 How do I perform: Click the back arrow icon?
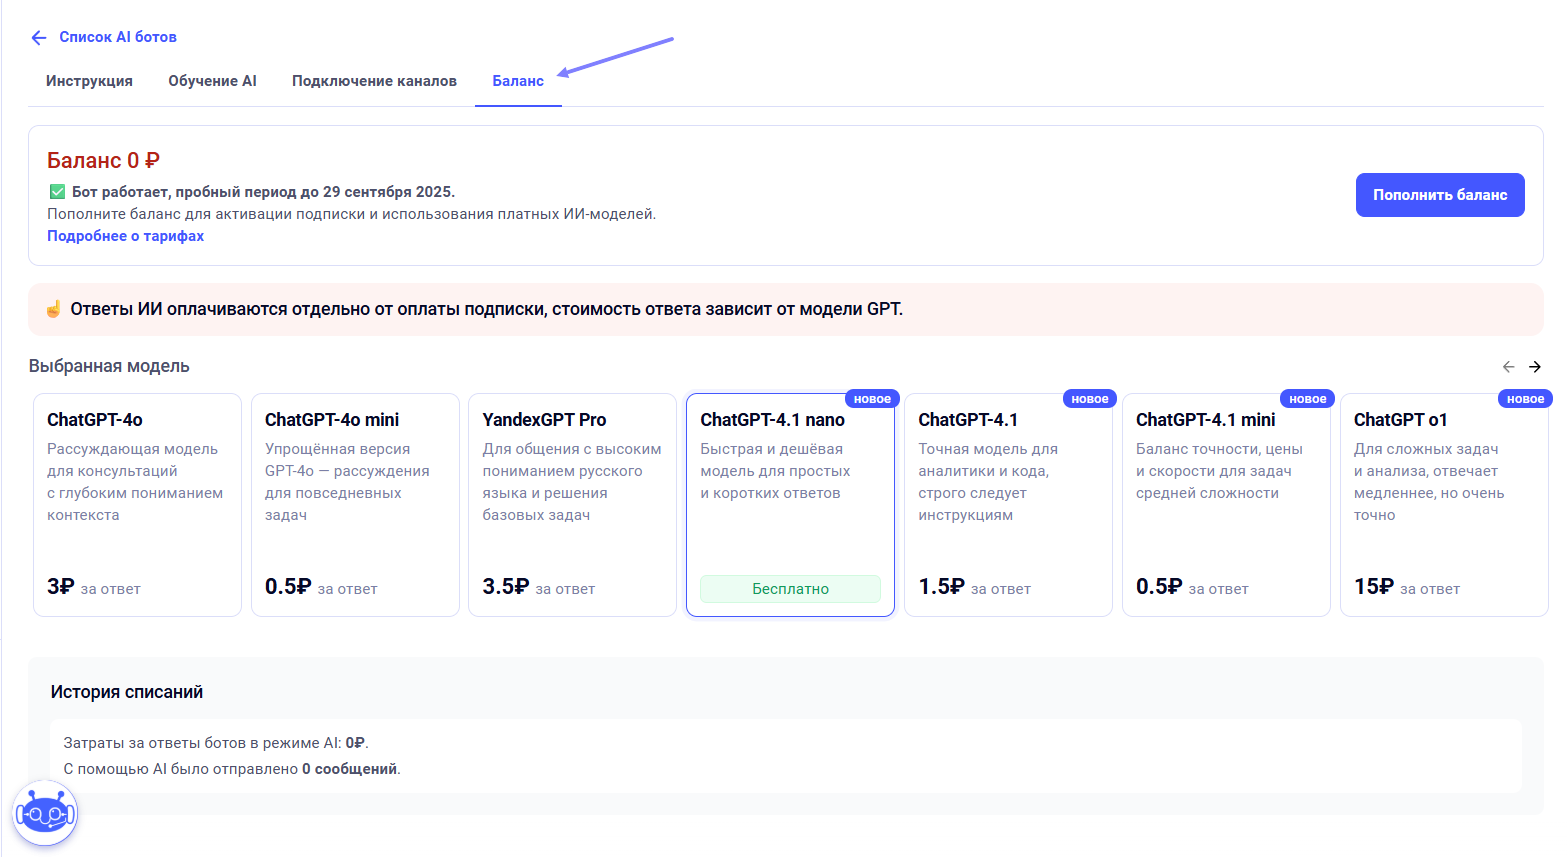pos(39,38)
